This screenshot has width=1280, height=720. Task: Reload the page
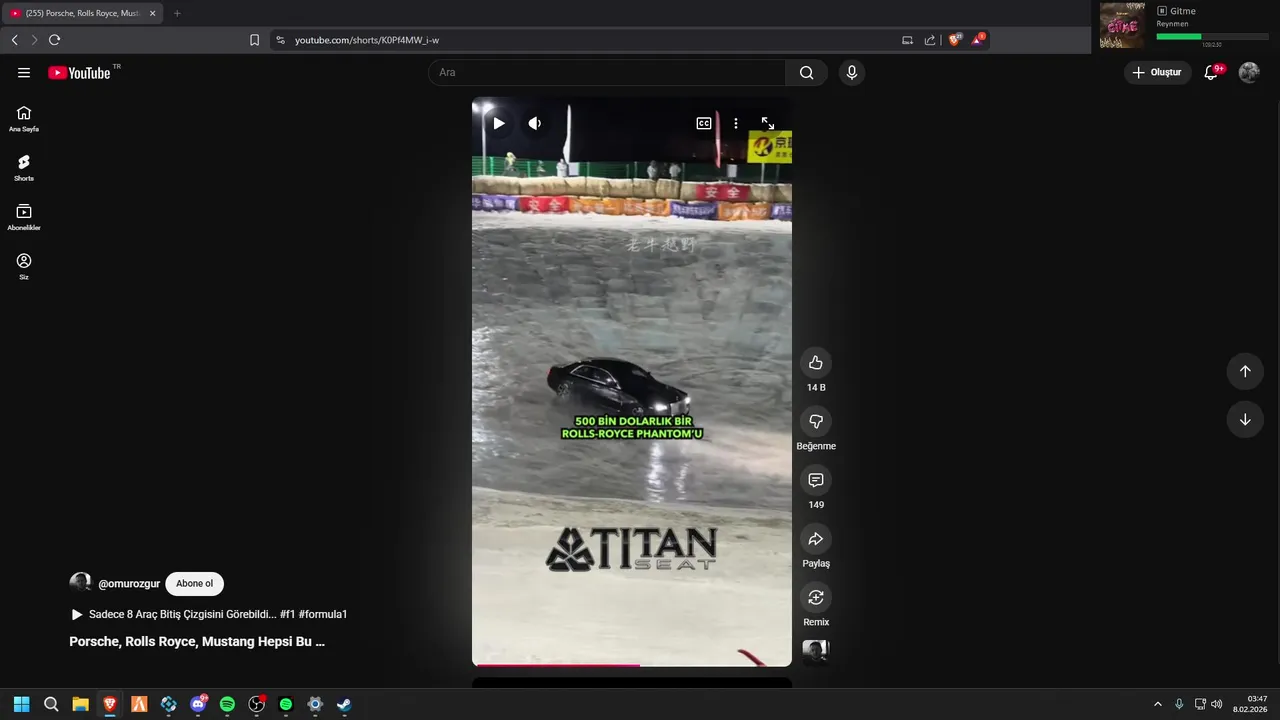tap(54, 40)
